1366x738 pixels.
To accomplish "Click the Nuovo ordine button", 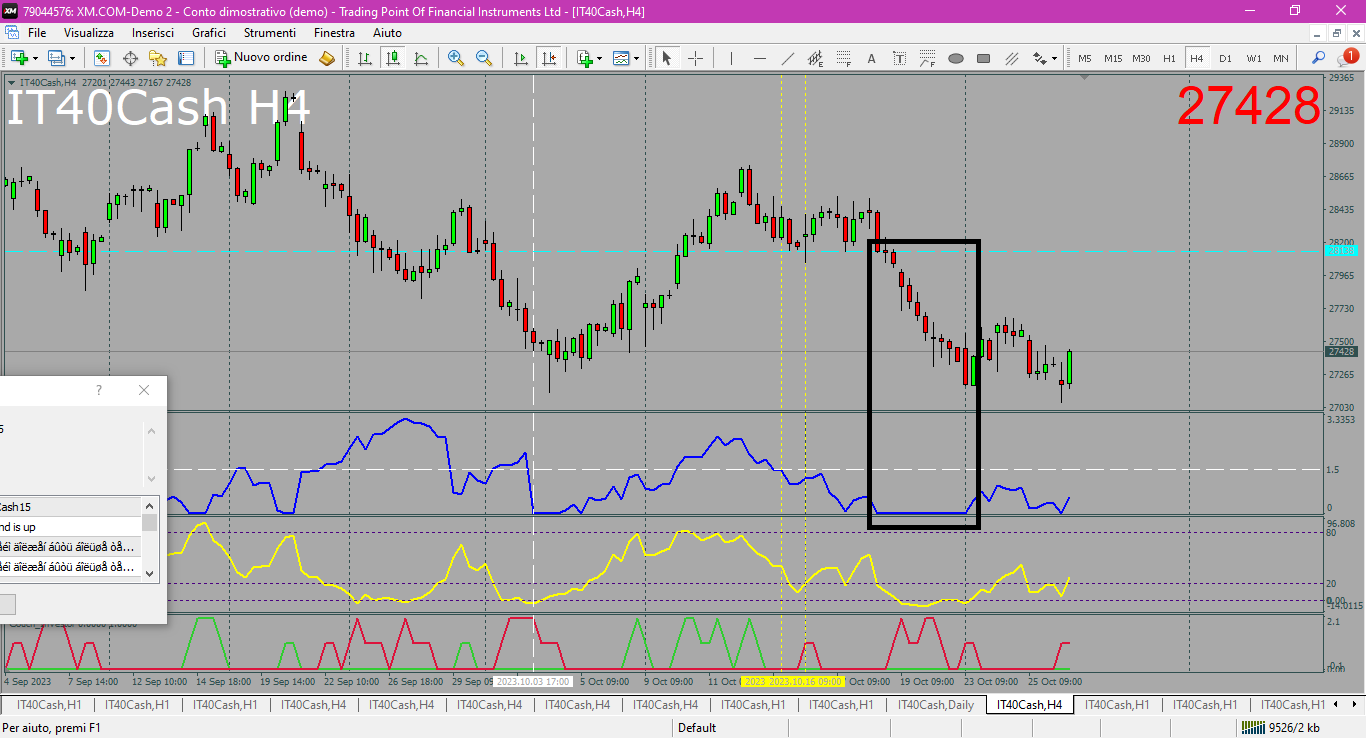I will [262, 58].
